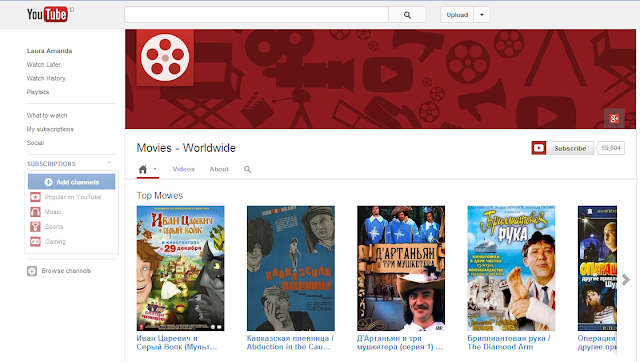
Task: Open the Upload dropdown arrow
Action: pos(482,15)
